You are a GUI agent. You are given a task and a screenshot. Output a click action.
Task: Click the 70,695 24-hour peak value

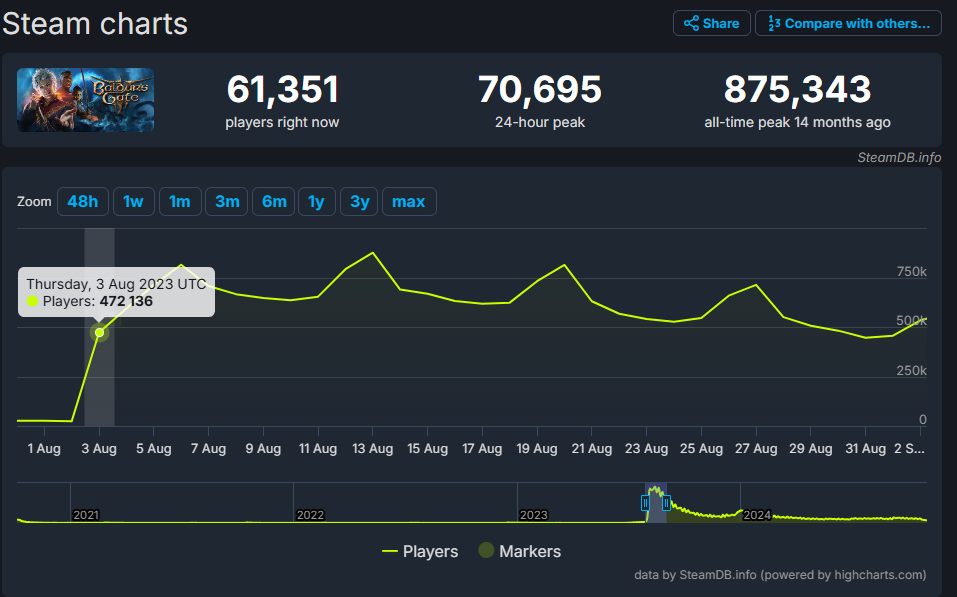coord(540,90)
